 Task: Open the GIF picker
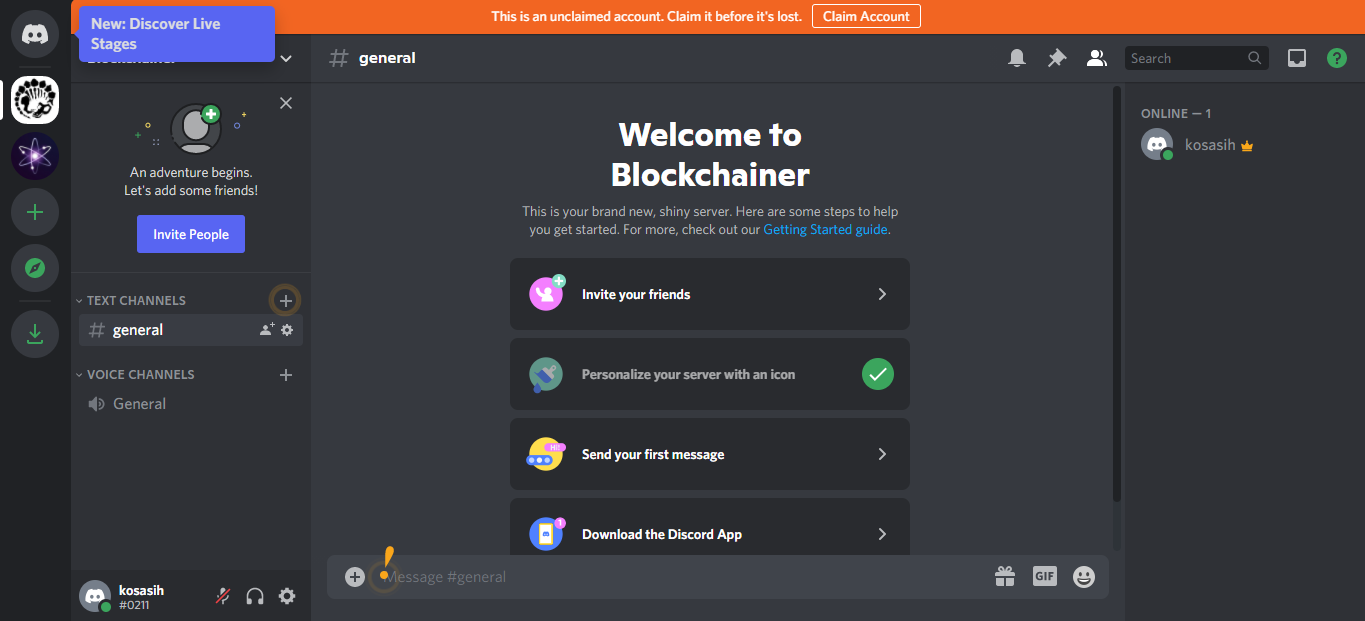click(x=1045, y=576)
